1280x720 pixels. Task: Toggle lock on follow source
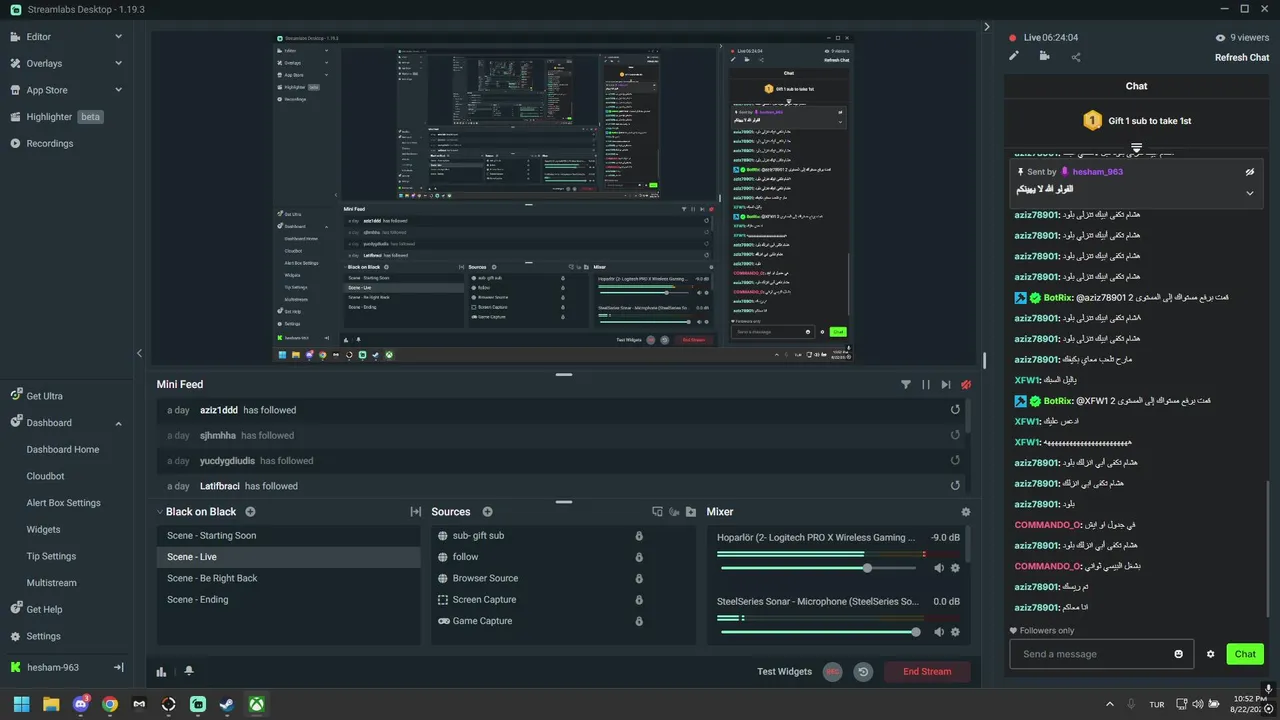pos(639,557)
